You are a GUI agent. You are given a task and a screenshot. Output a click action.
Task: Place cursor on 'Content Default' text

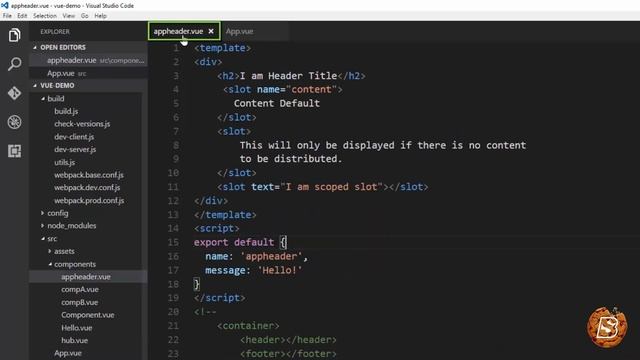click(277, 103)
